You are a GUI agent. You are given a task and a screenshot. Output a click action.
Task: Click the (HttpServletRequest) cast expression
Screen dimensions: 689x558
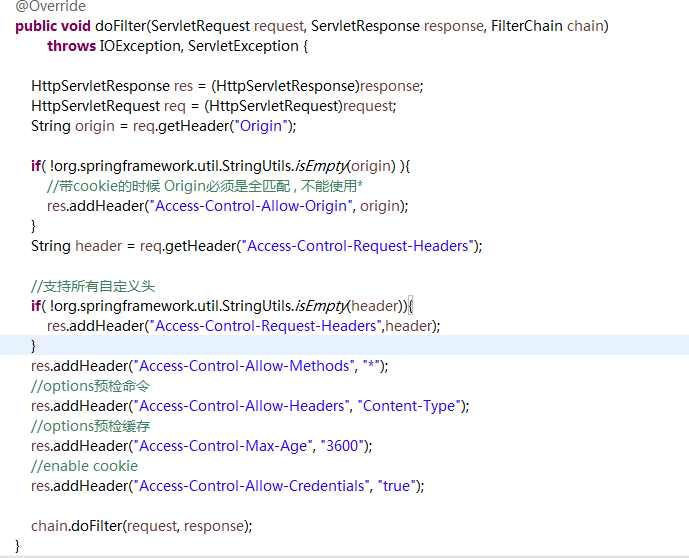[x=273, y=106]
